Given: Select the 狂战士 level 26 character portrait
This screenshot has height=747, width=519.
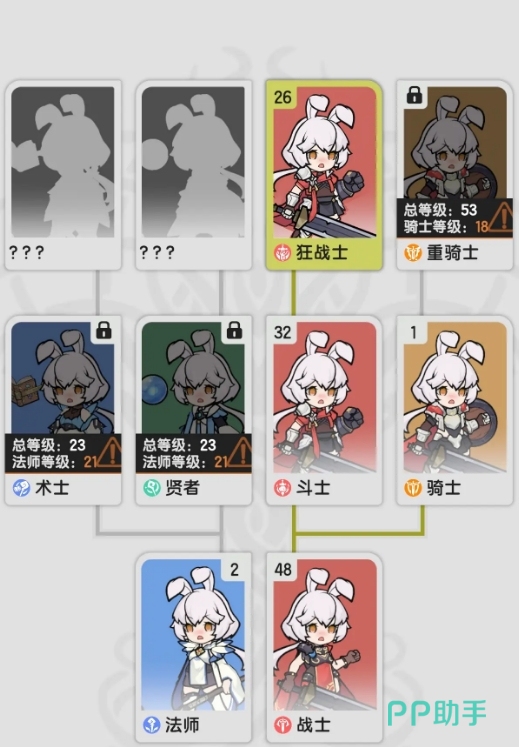Looking at the screenshot, I should coord(325,162).
